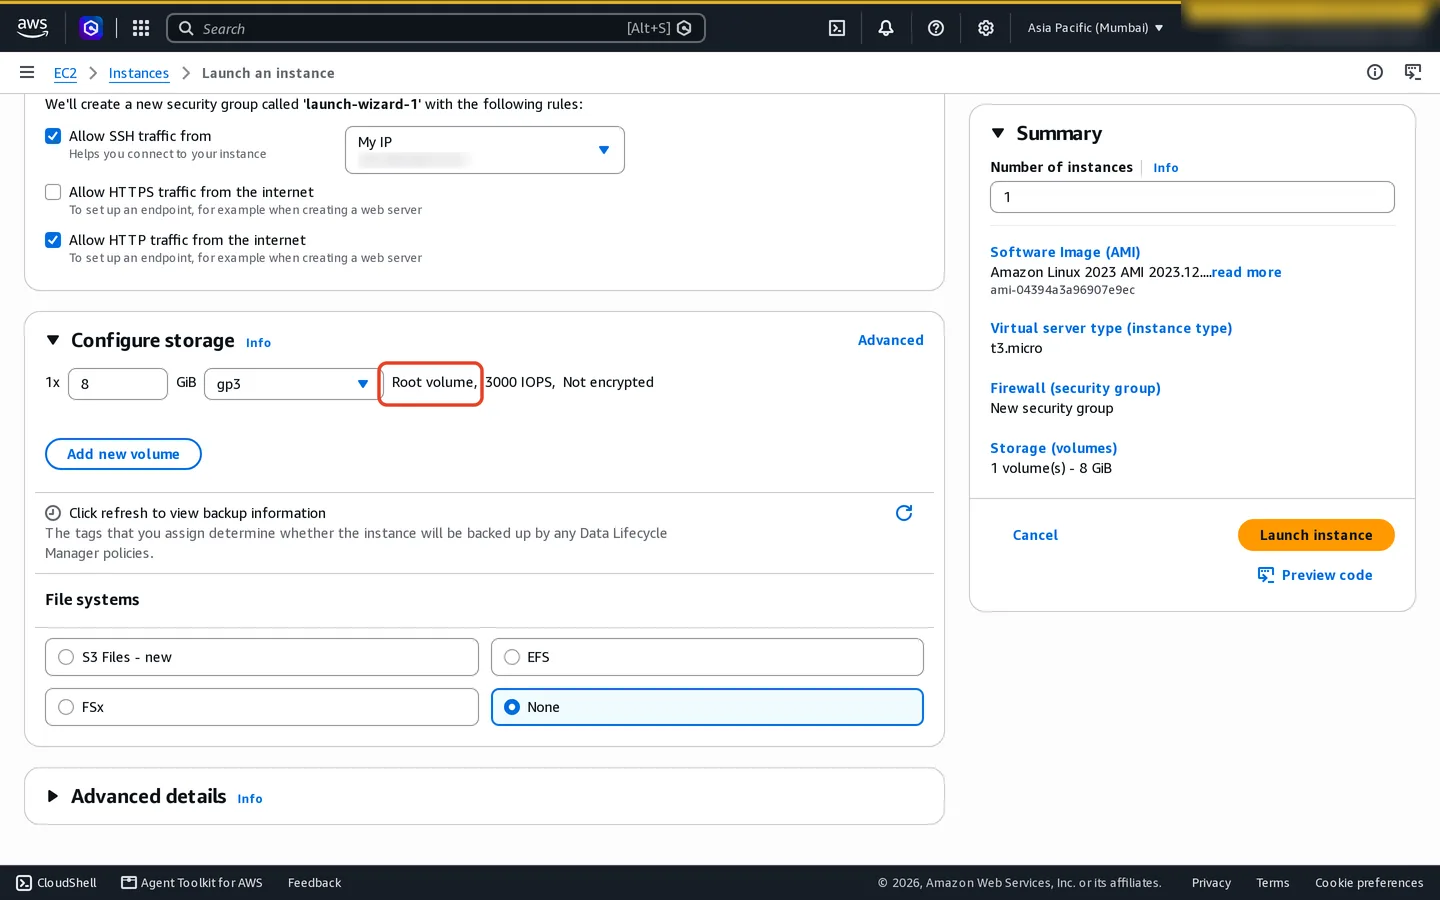Click the tutorial panel icon beside the info icon
This screenshot has height=900, width=1440.
(x=1413, y=72)
